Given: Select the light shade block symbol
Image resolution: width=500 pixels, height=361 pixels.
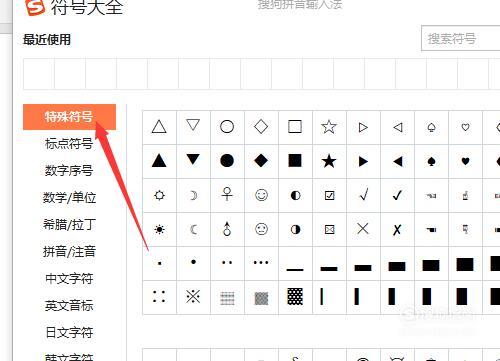Looking at the screenshot, I should click(227, 299).
